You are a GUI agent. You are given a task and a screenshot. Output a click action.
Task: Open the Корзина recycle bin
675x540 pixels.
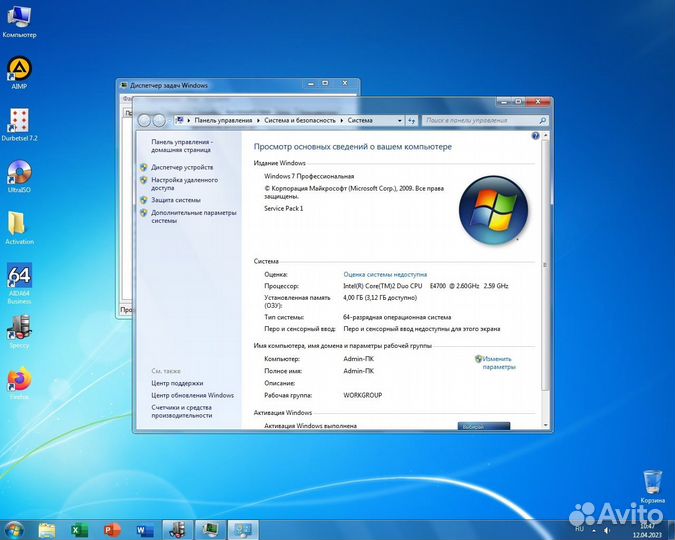(653, 487)
